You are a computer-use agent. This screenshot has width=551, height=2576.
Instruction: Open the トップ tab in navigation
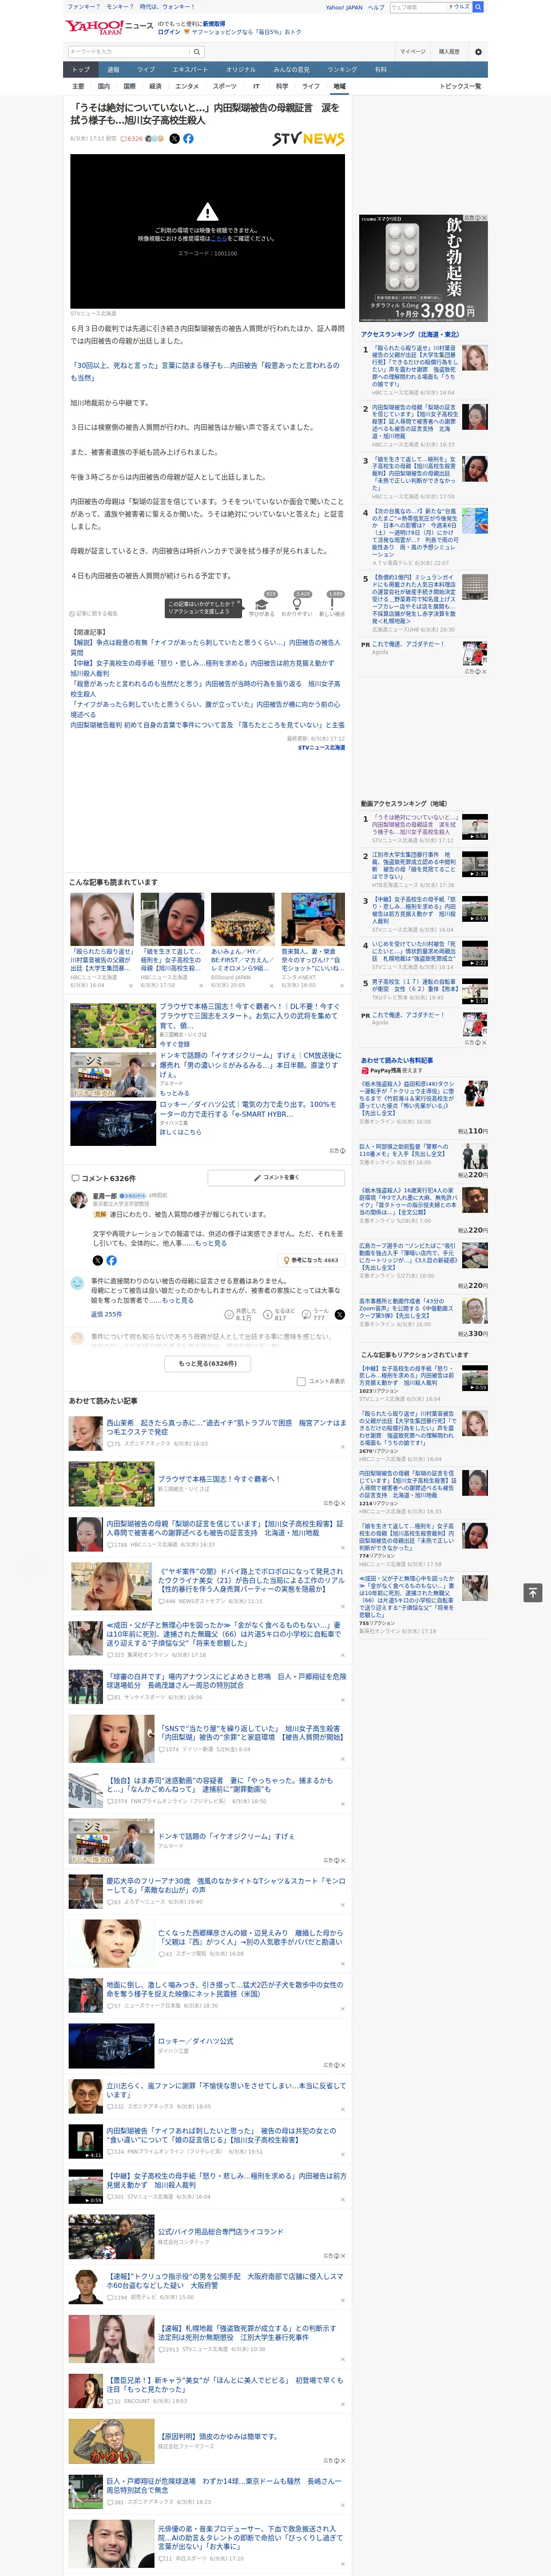81,70
